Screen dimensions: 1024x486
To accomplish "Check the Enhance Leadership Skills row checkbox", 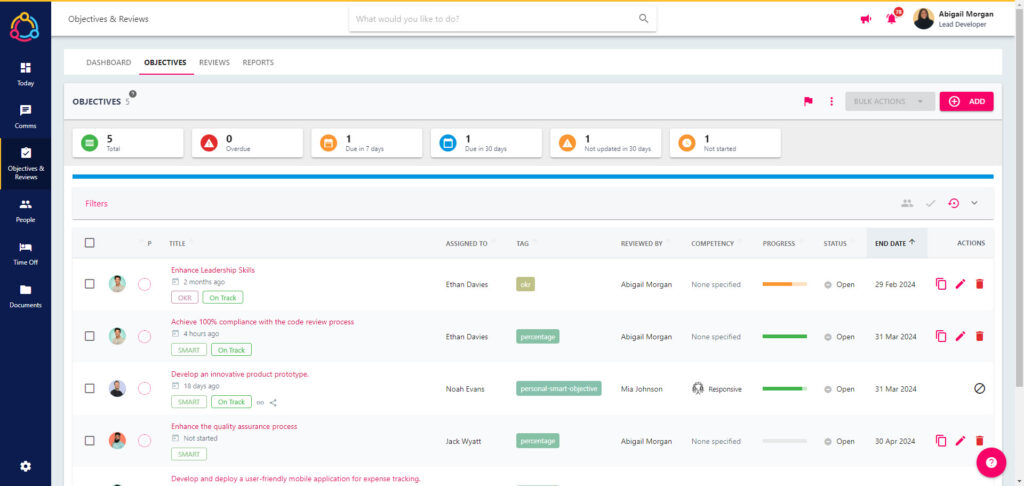I will coord(89,284).
